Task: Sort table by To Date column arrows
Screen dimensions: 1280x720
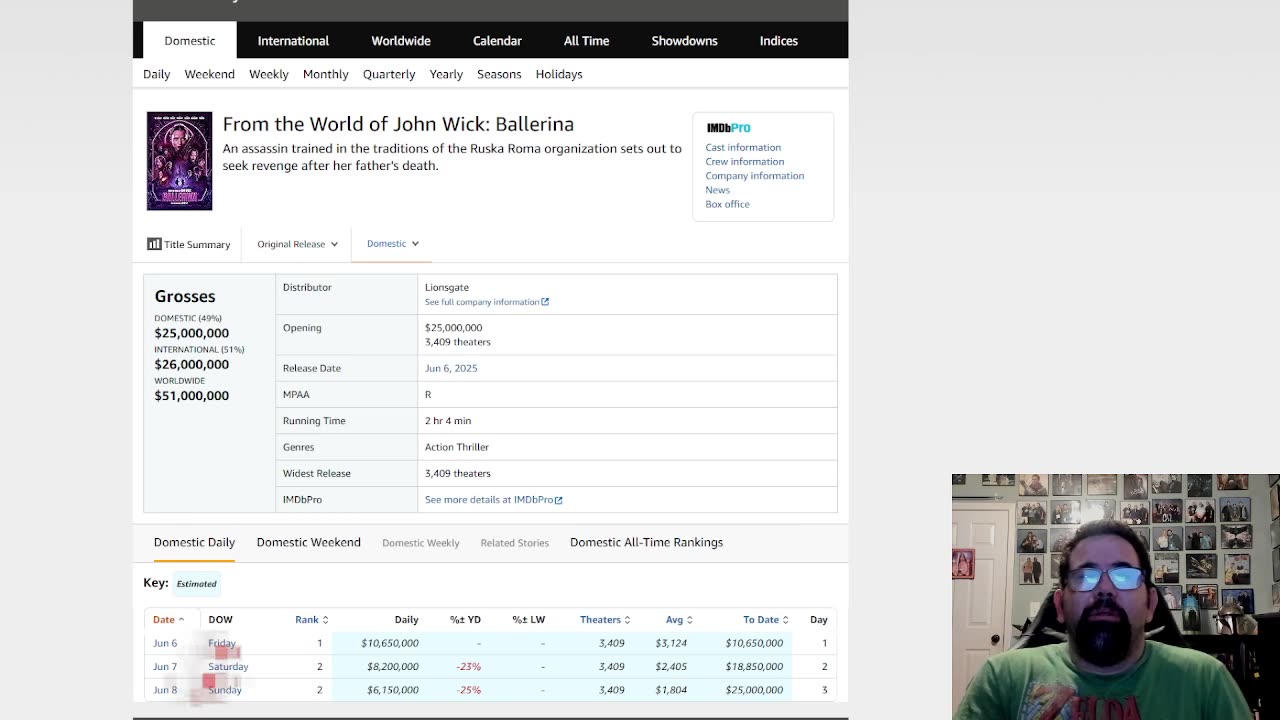Action: point(785,620)
